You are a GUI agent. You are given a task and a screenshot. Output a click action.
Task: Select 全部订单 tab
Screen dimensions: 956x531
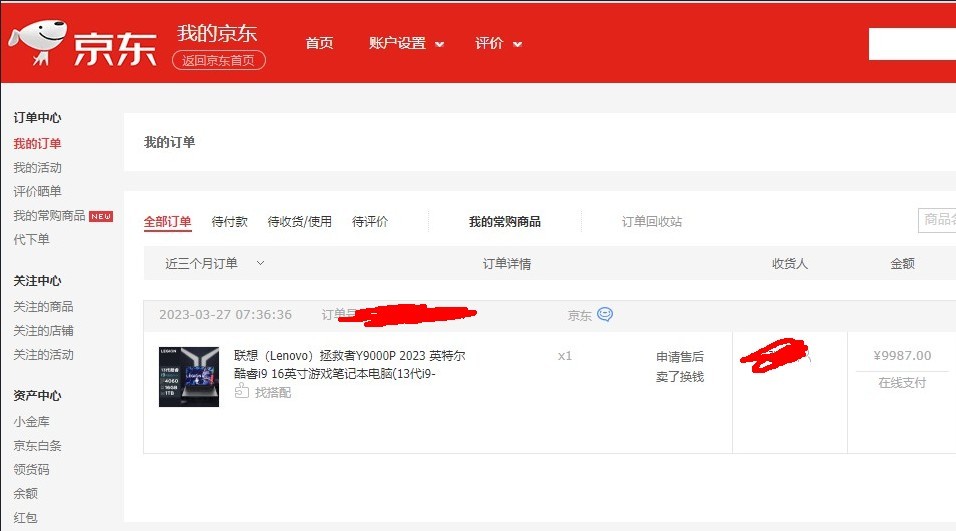[x=168, y=222]
